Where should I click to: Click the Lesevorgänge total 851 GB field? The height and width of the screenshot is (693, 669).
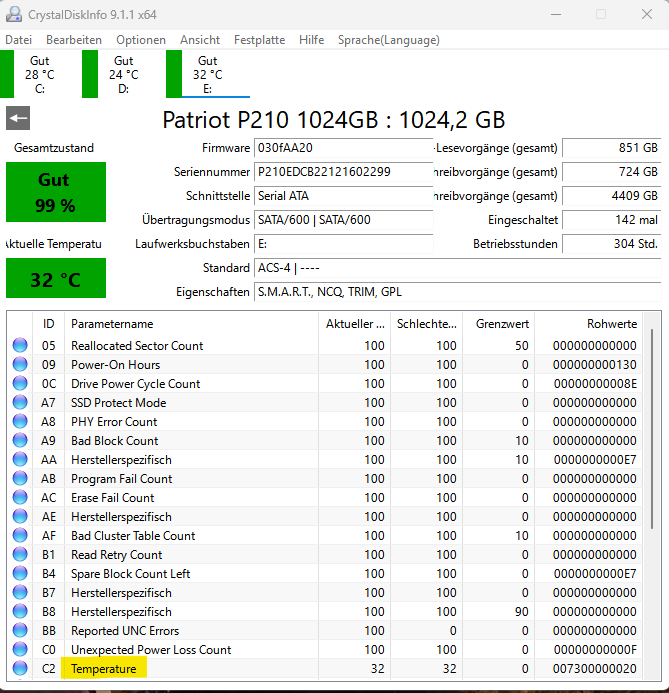[612, 148]
